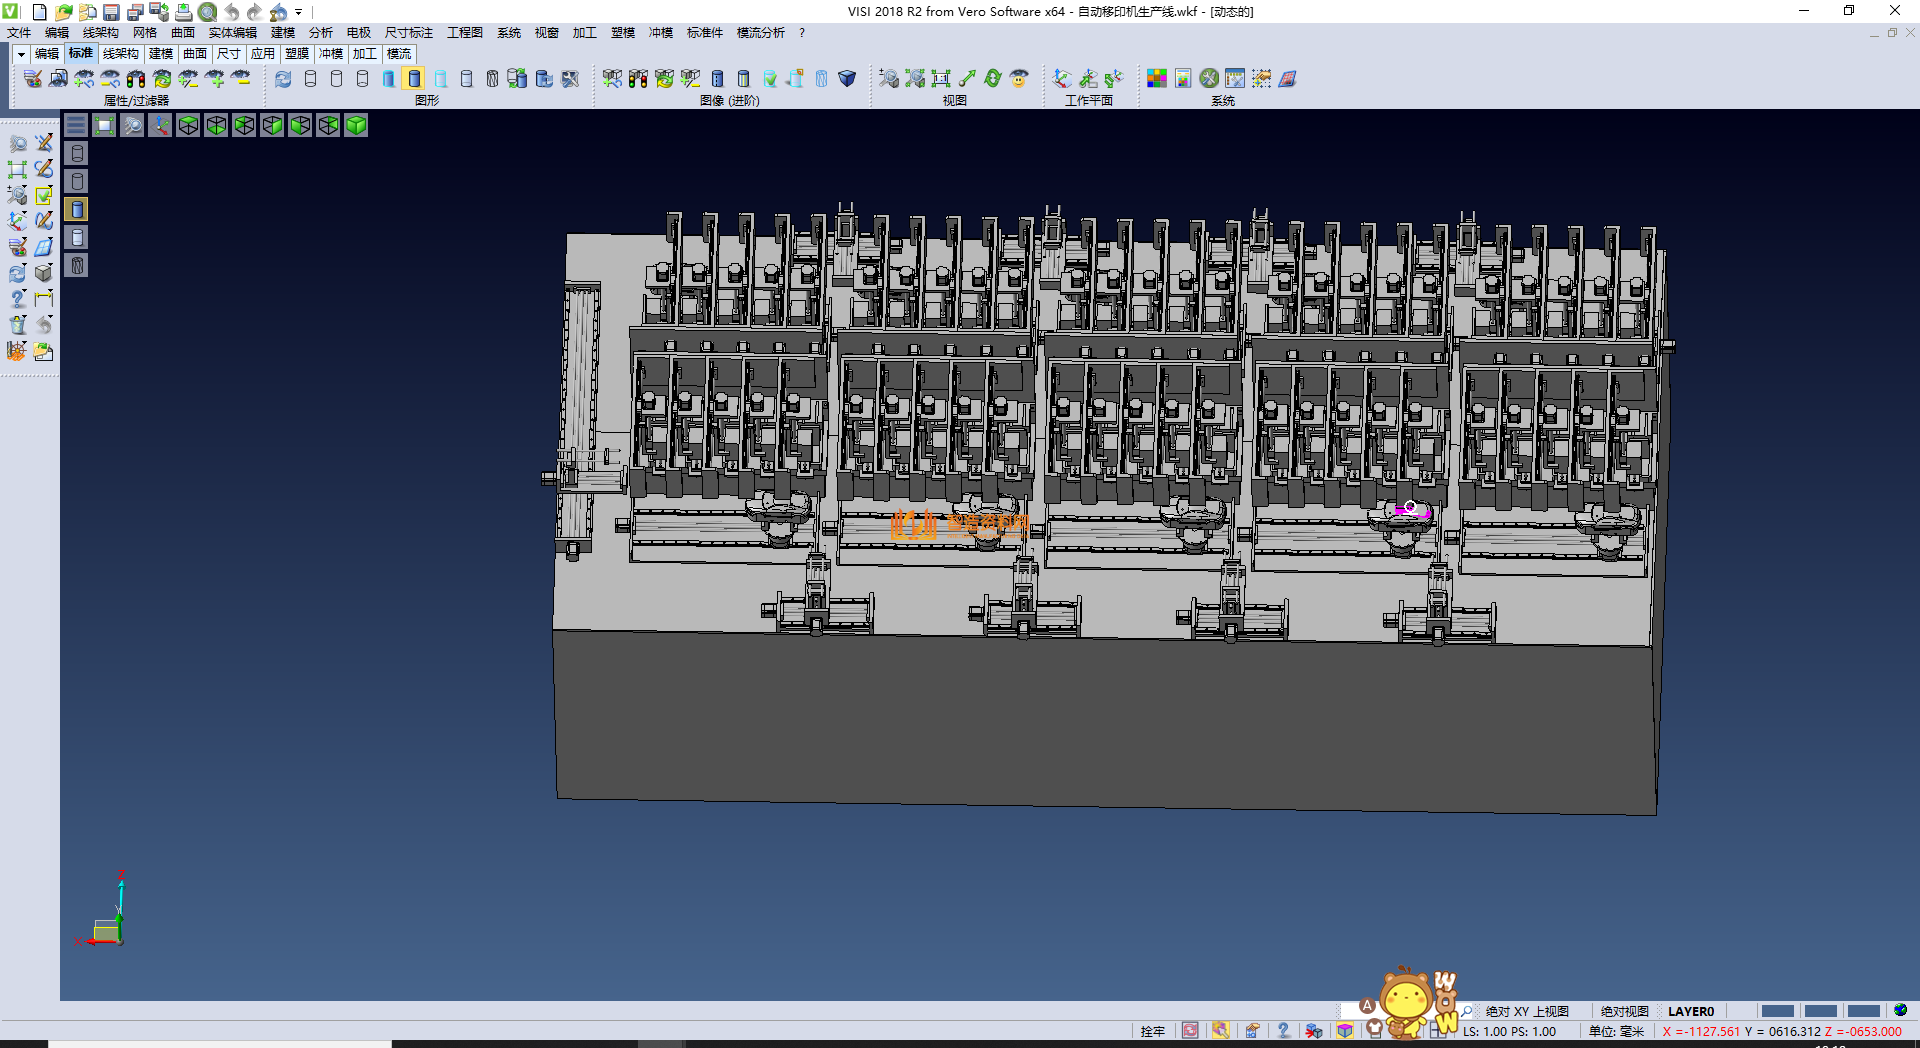Click the solid green cube view icon

pyautogui.click(x=356, y=125)
